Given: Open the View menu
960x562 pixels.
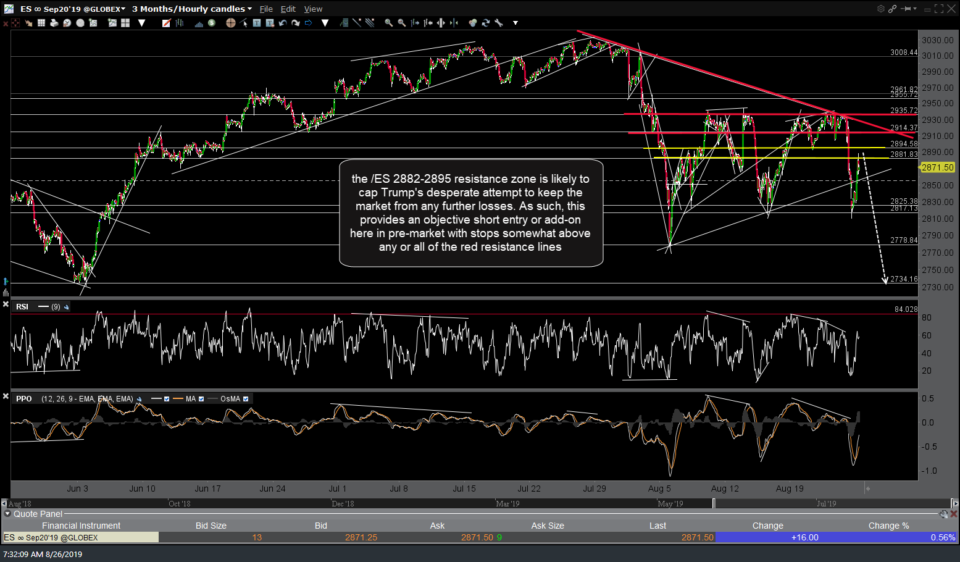Looking at the screenshot, I should 313,9.
